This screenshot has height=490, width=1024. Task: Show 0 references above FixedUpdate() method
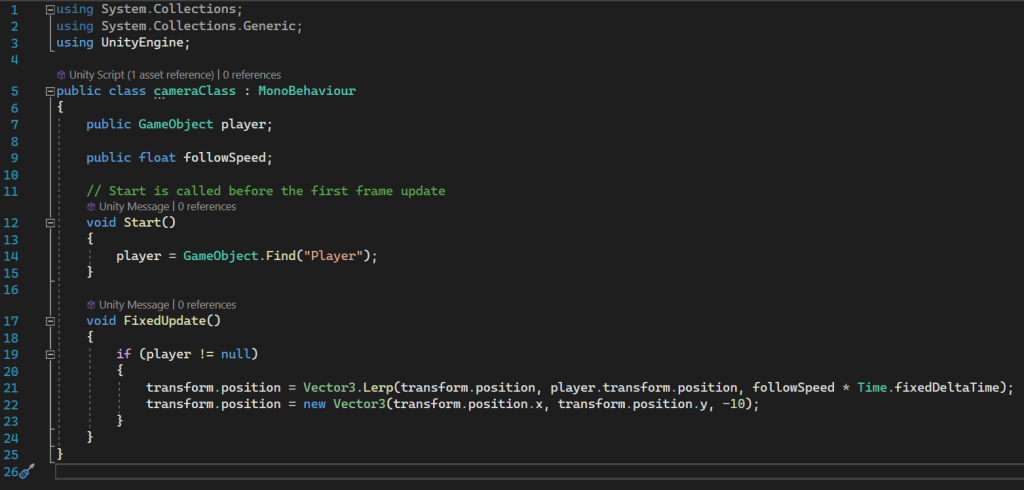(207, 305)
